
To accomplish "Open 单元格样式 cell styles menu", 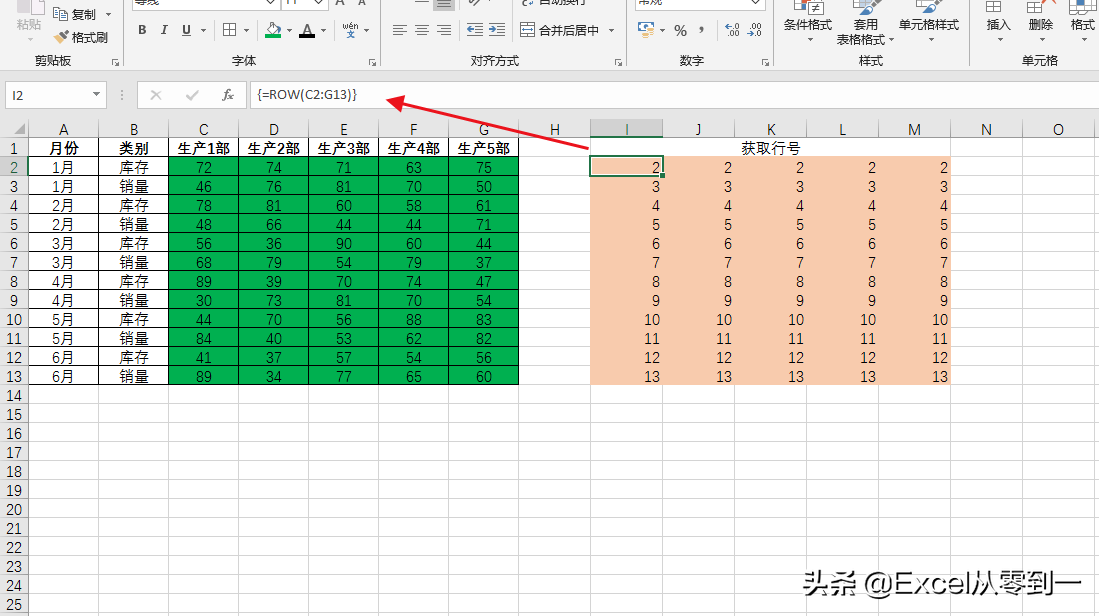I will click(x=929, y=22).
